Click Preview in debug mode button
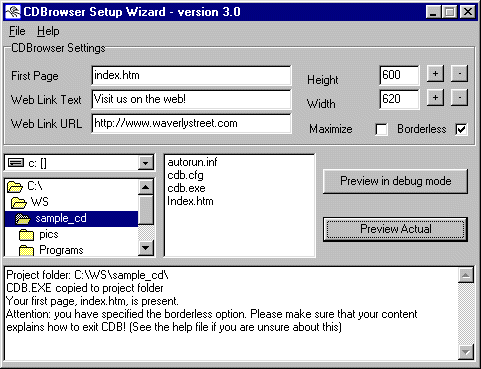 pos(396,181)
